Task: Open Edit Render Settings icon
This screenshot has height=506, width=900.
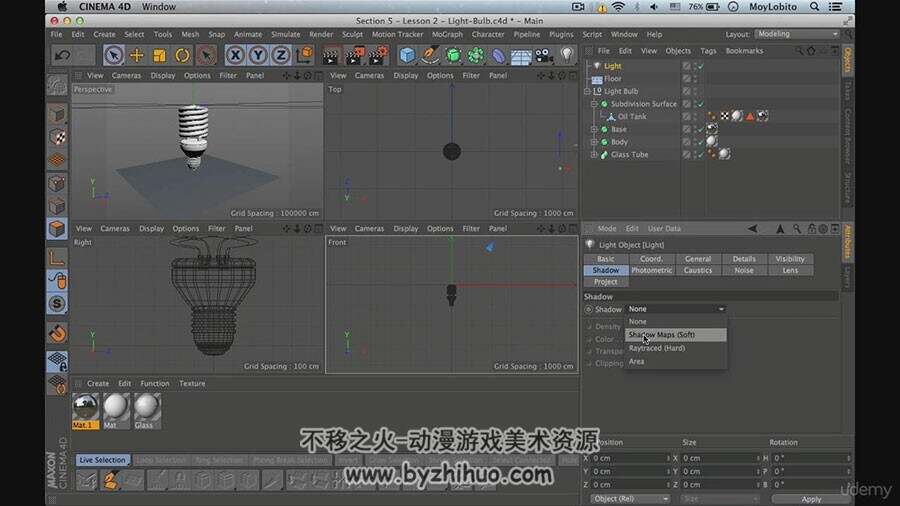Action: click(378, 55)
